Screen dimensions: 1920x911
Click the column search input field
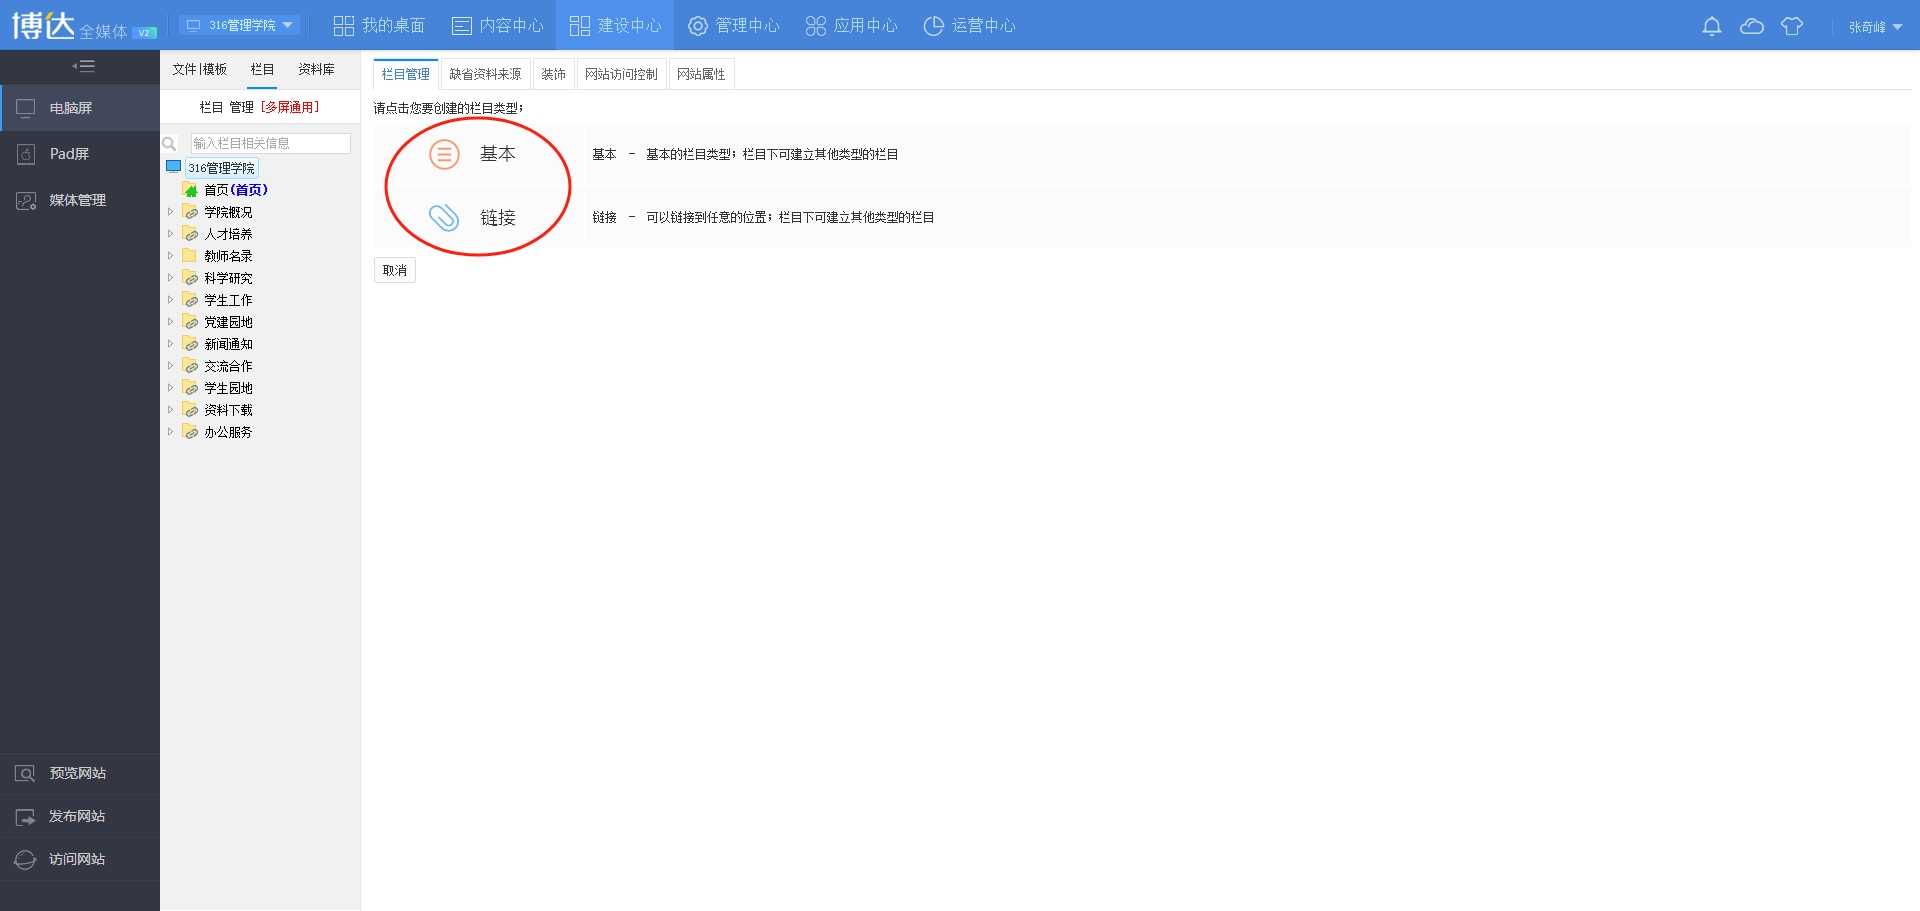[x=270, y=143]
